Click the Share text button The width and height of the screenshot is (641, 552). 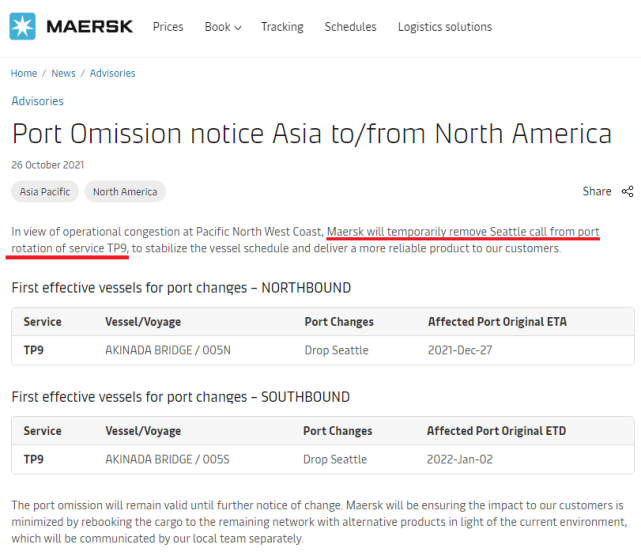[x=597, y=191]
